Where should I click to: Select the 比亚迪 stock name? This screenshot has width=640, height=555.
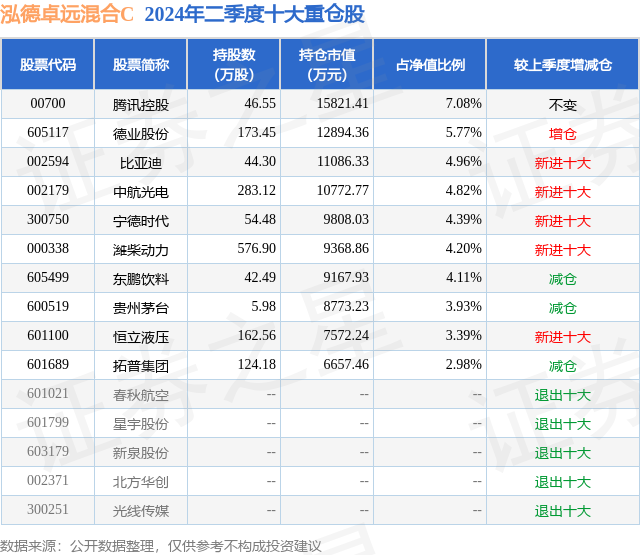pos(141,163)
